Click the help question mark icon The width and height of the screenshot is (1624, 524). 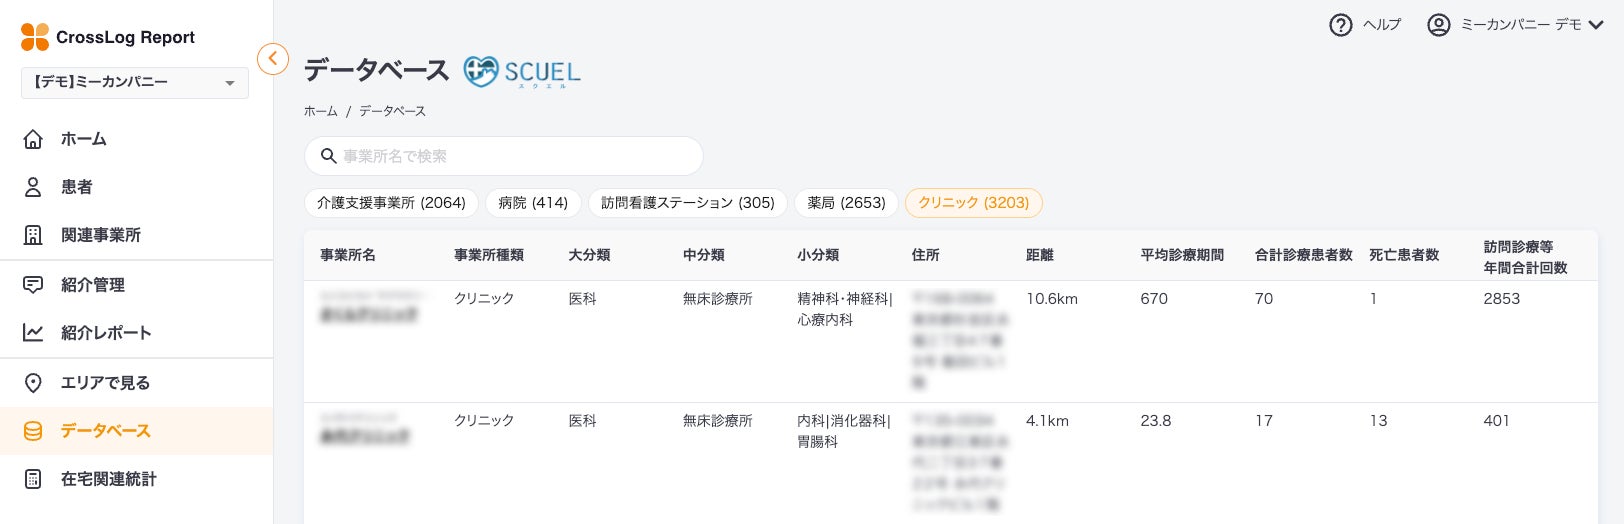[x=1340, y=25]
